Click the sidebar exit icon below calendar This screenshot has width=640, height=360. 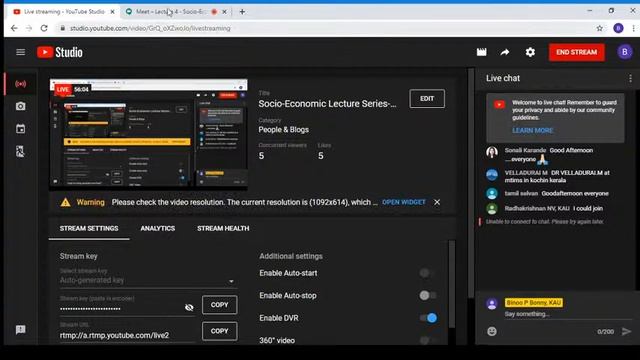pyautogui.click(x=20, y=151)
